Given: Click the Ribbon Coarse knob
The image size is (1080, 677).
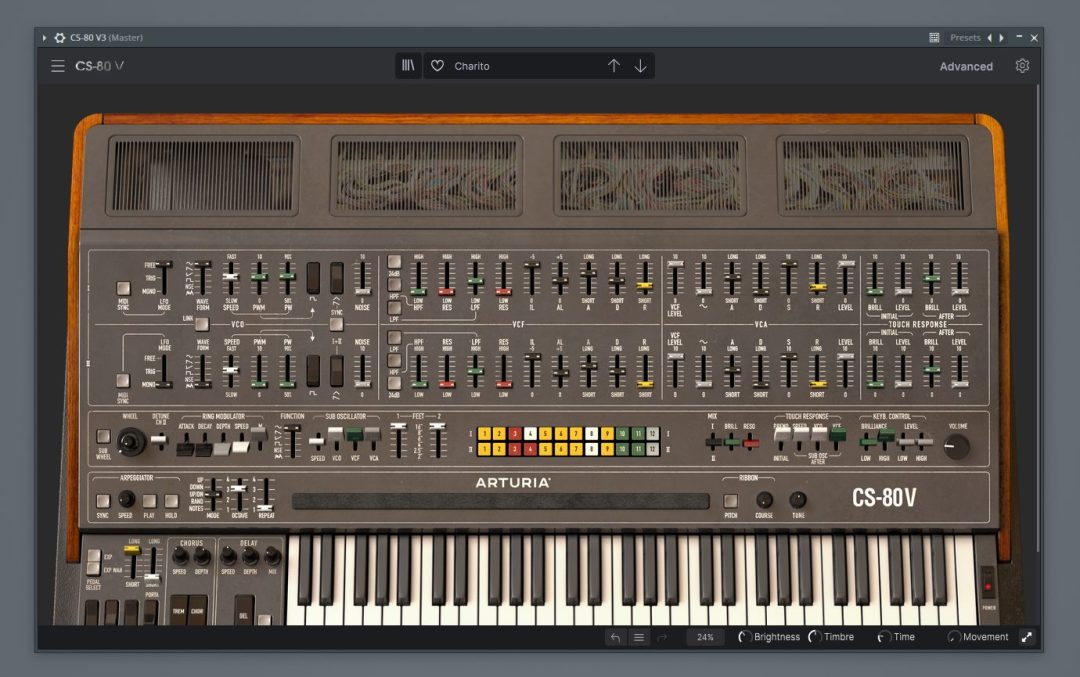Looking at the screenshot, I should 764,499.
